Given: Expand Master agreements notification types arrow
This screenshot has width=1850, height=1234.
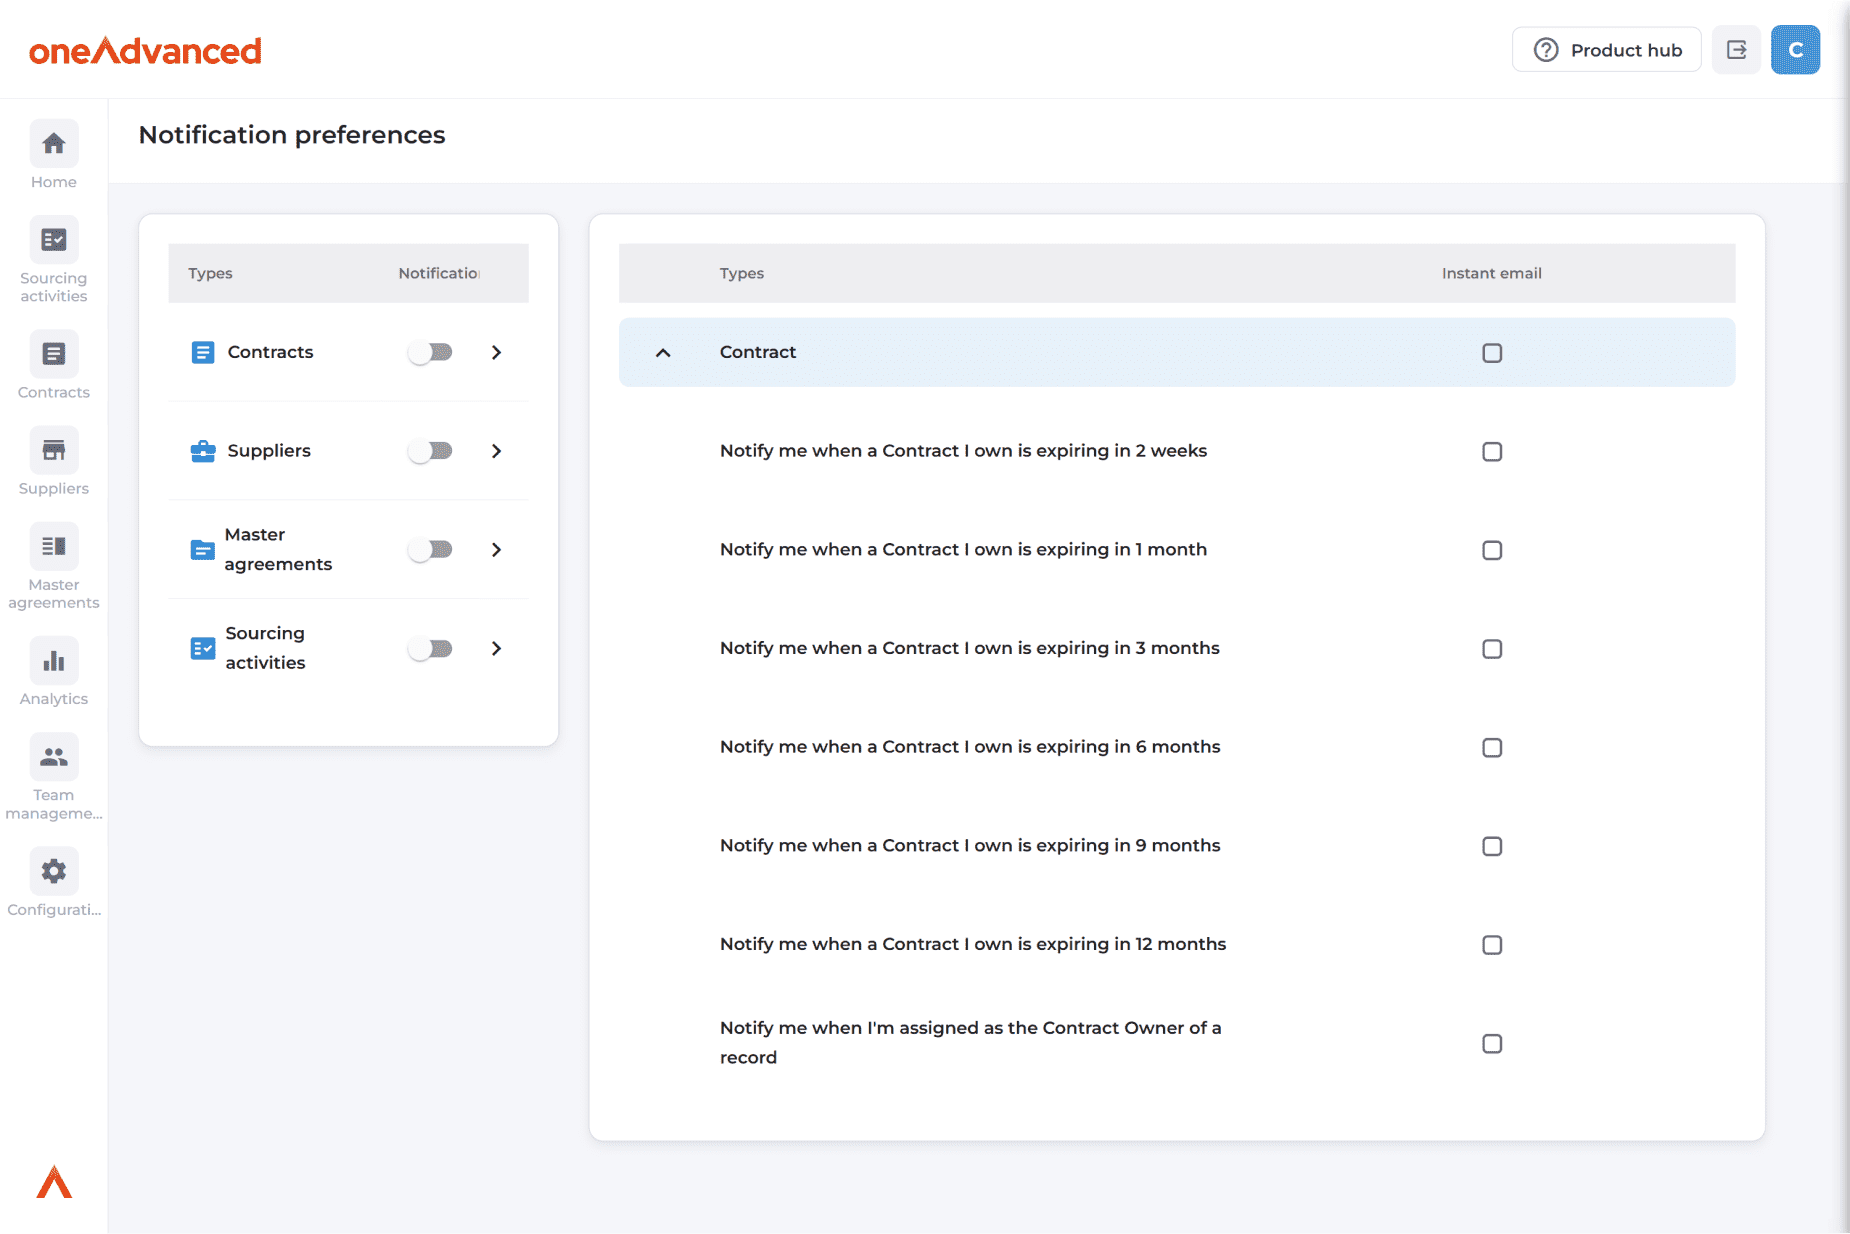Looking at the screenshot, I should click(496, 550).
